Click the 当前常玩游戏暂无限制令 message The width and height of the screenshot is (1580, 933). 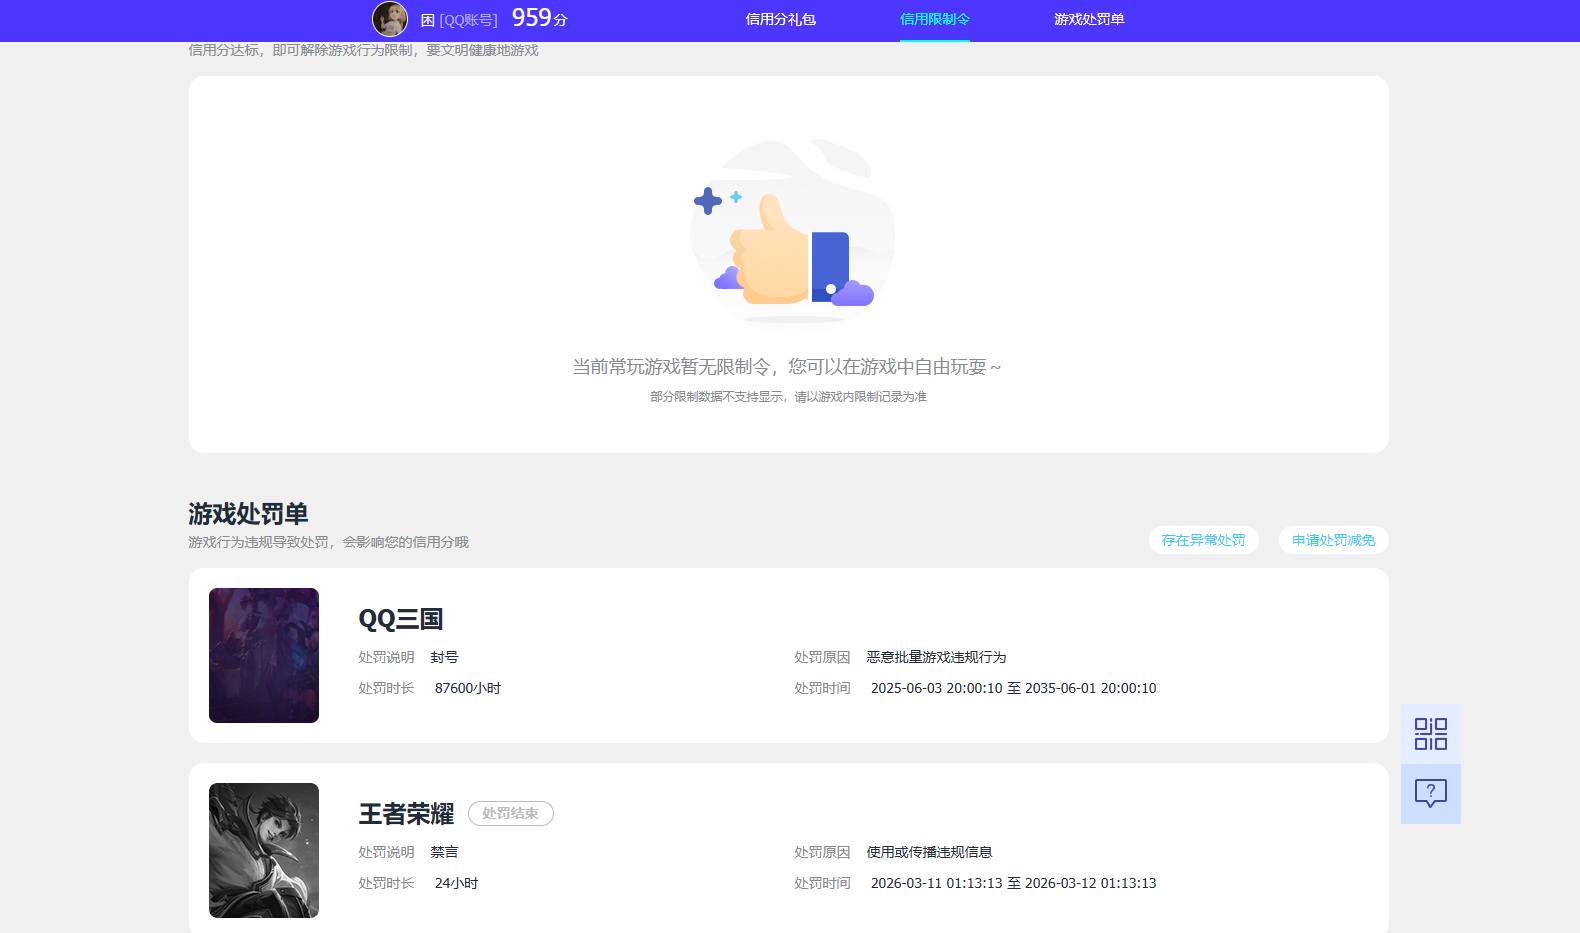pyautogui.click(x=787, y=367)
